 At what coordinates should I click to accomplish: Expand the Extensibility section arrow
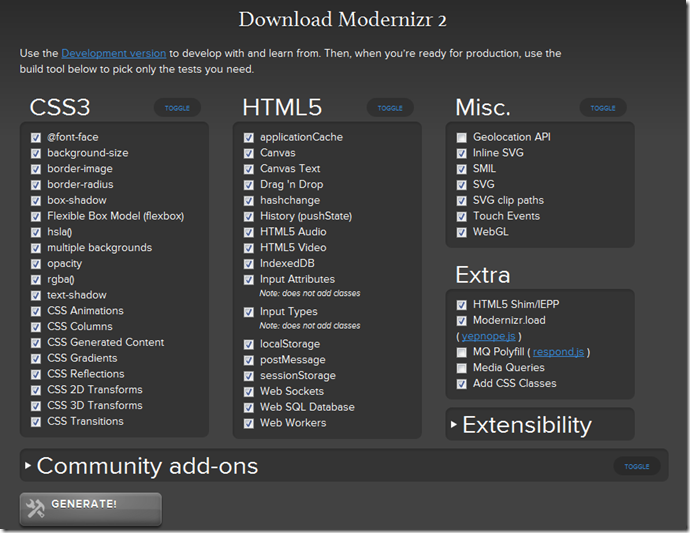click(x=454, y=425)
